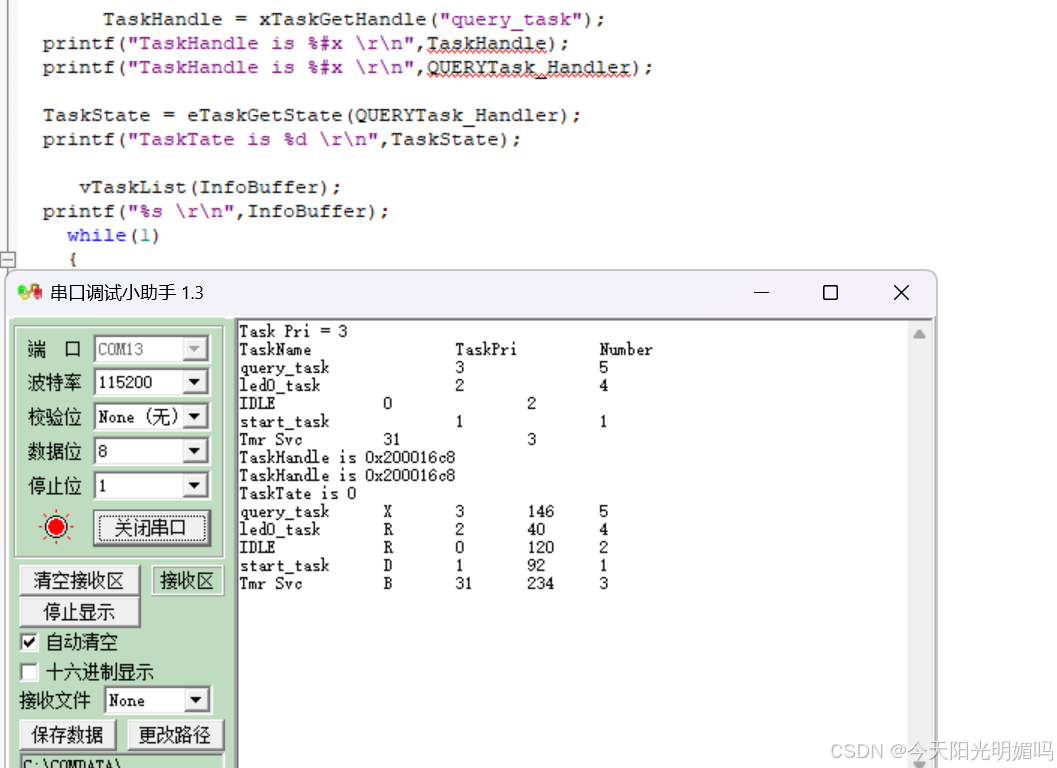Click the vTaskList(InfoBuffer) code line
The image size is (1057, 768).
[210, 187]
